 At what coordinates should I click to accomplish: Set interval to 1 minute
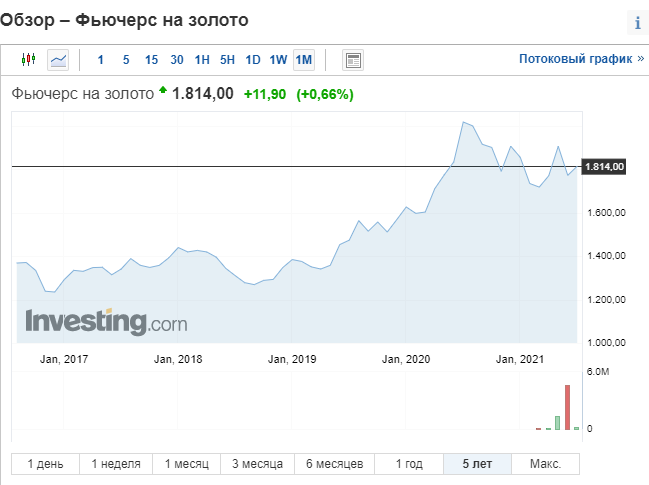(x=100, y=60)
